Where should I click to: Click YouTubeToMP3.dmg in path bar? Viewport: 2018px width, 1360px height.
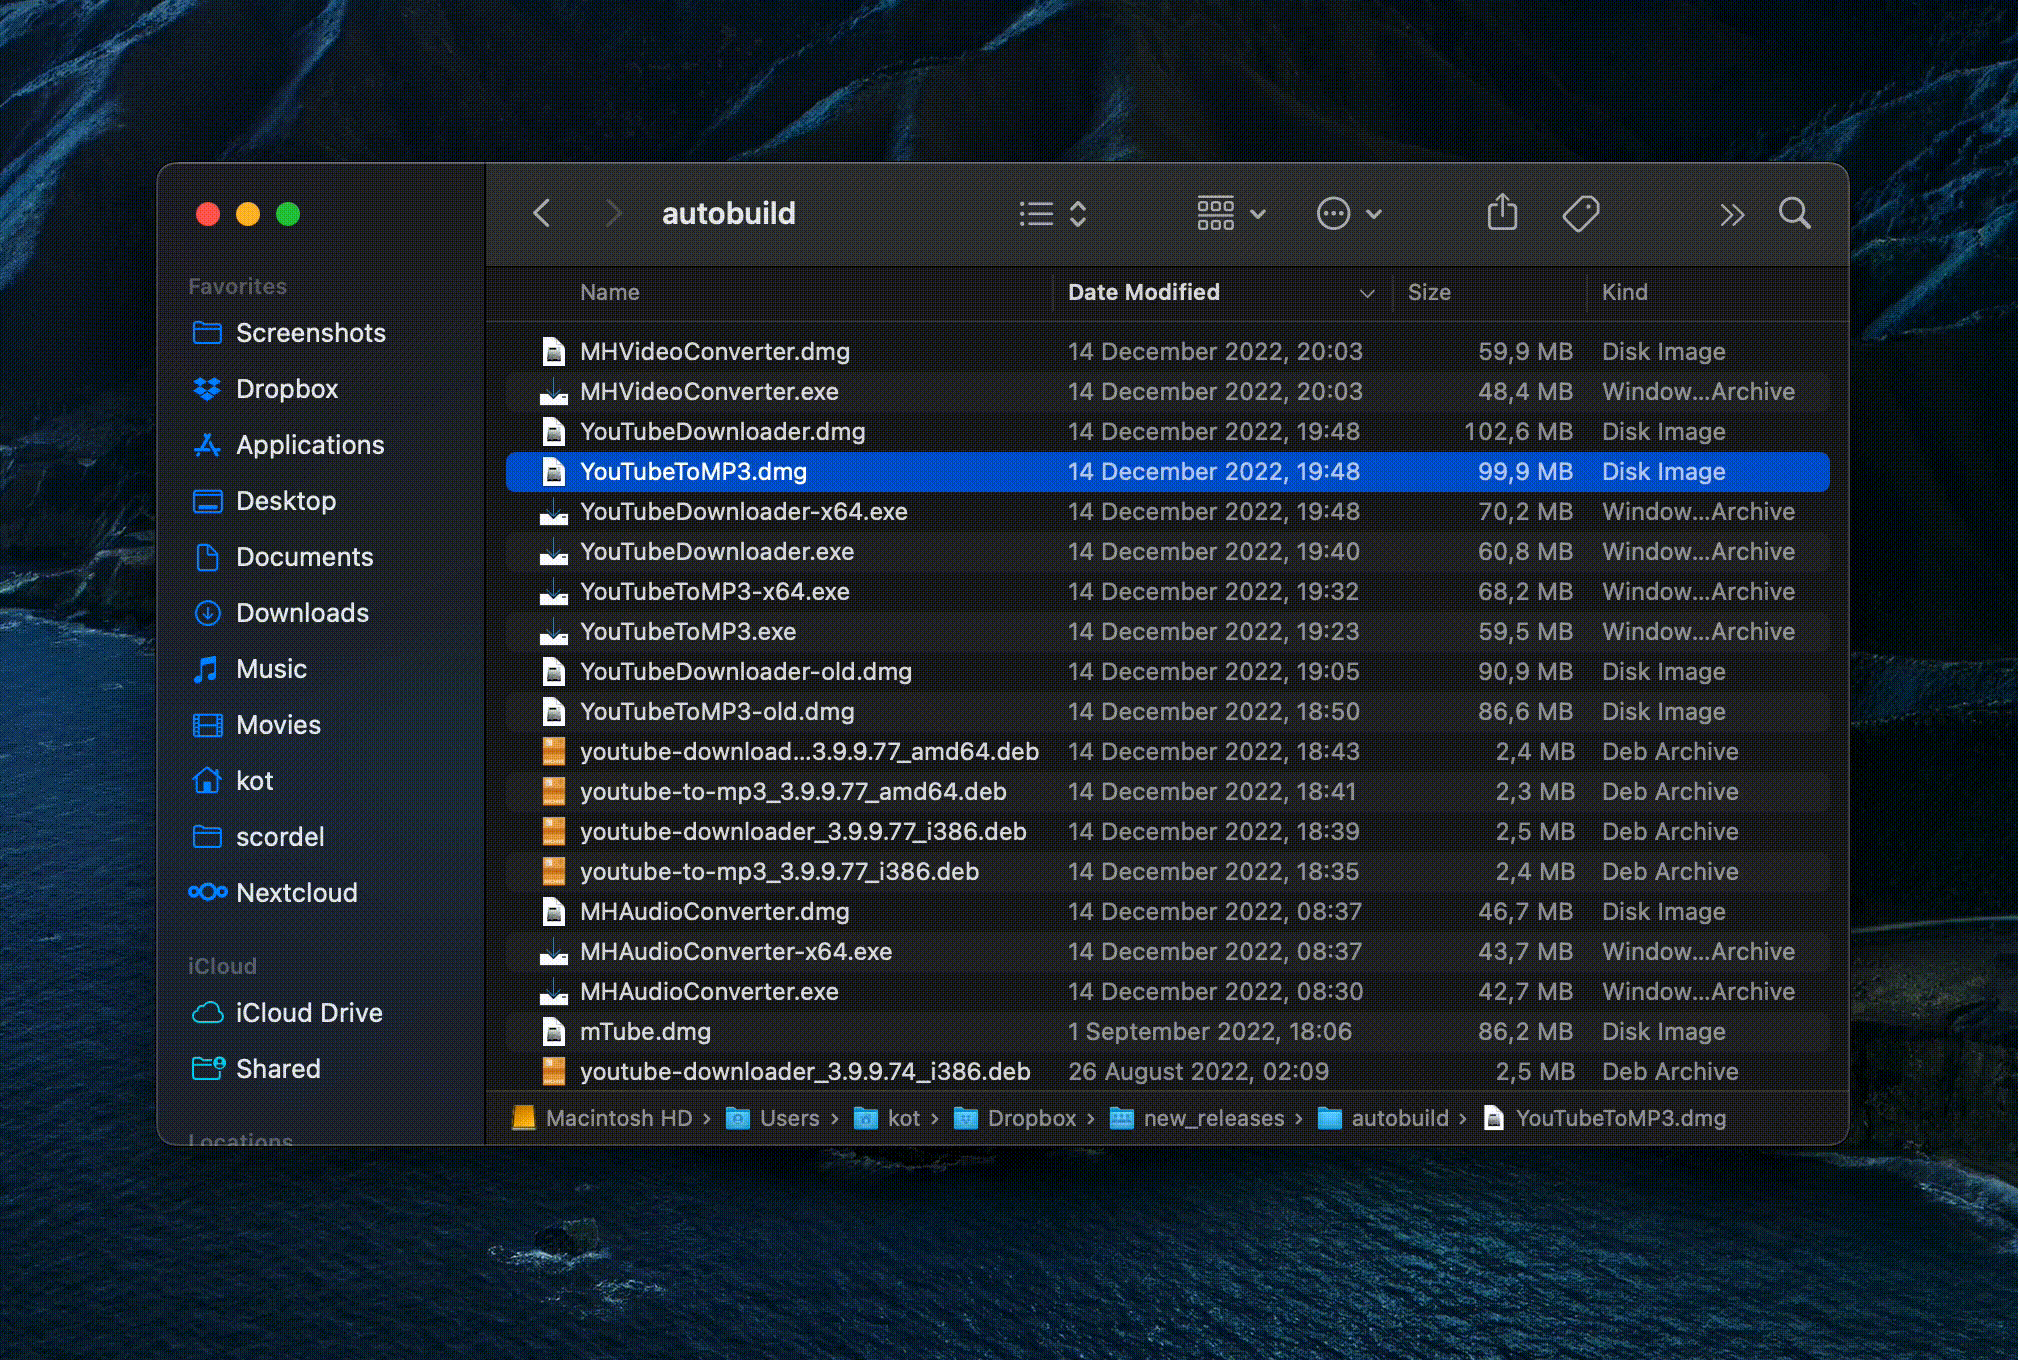pyautogui.click(x=1605, y=1118)
